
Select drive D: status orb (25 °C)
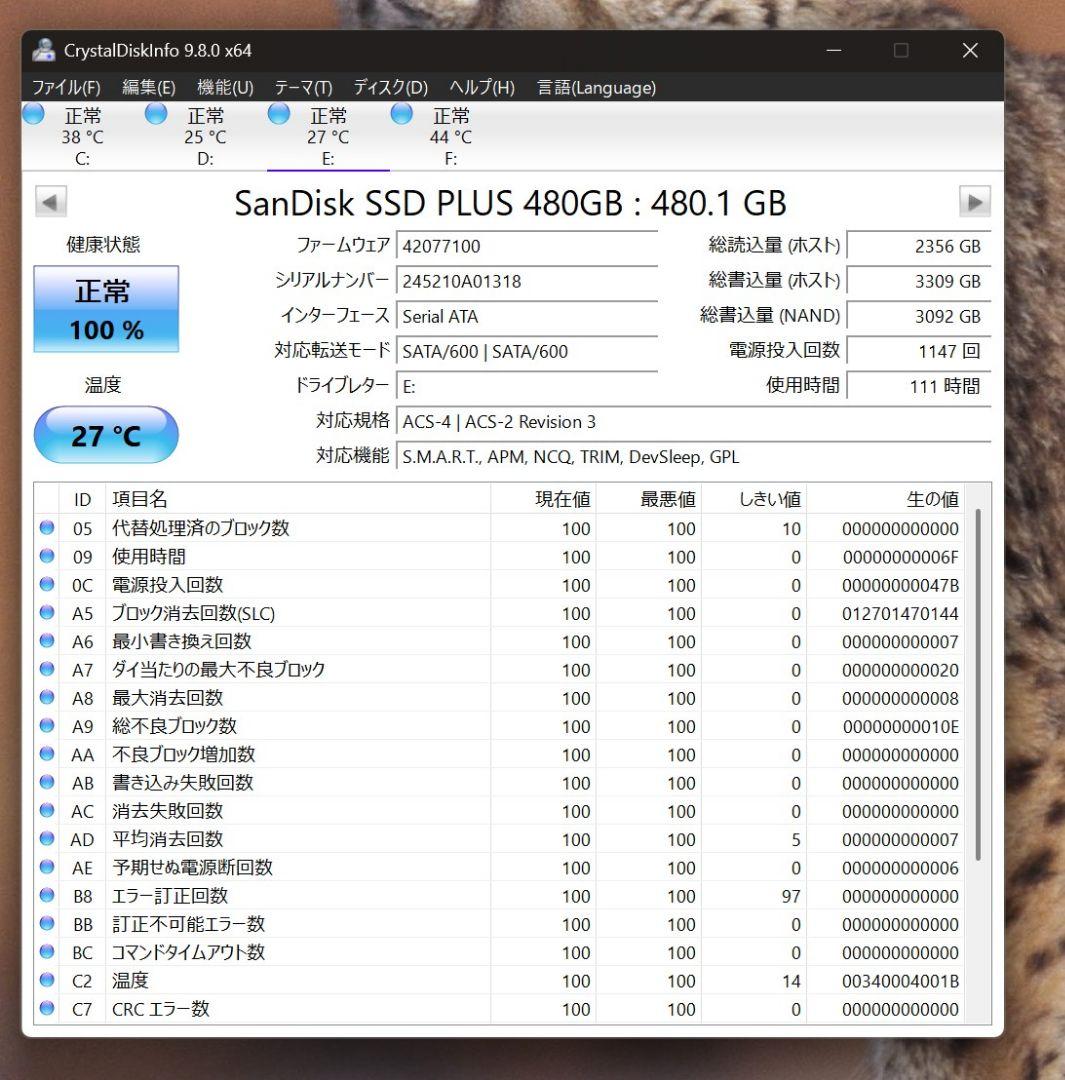156,114
